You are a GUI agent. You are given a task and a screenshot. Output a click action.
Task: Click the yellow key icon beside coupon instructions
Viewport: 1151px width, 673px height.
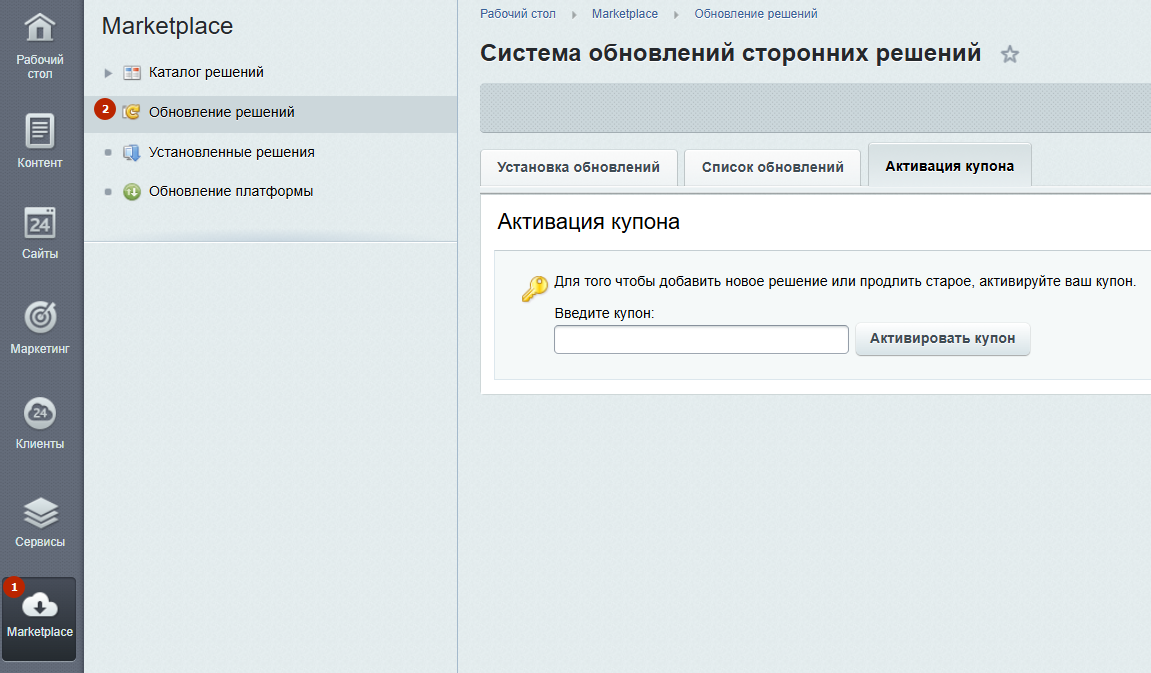click(x=533, y=289)
